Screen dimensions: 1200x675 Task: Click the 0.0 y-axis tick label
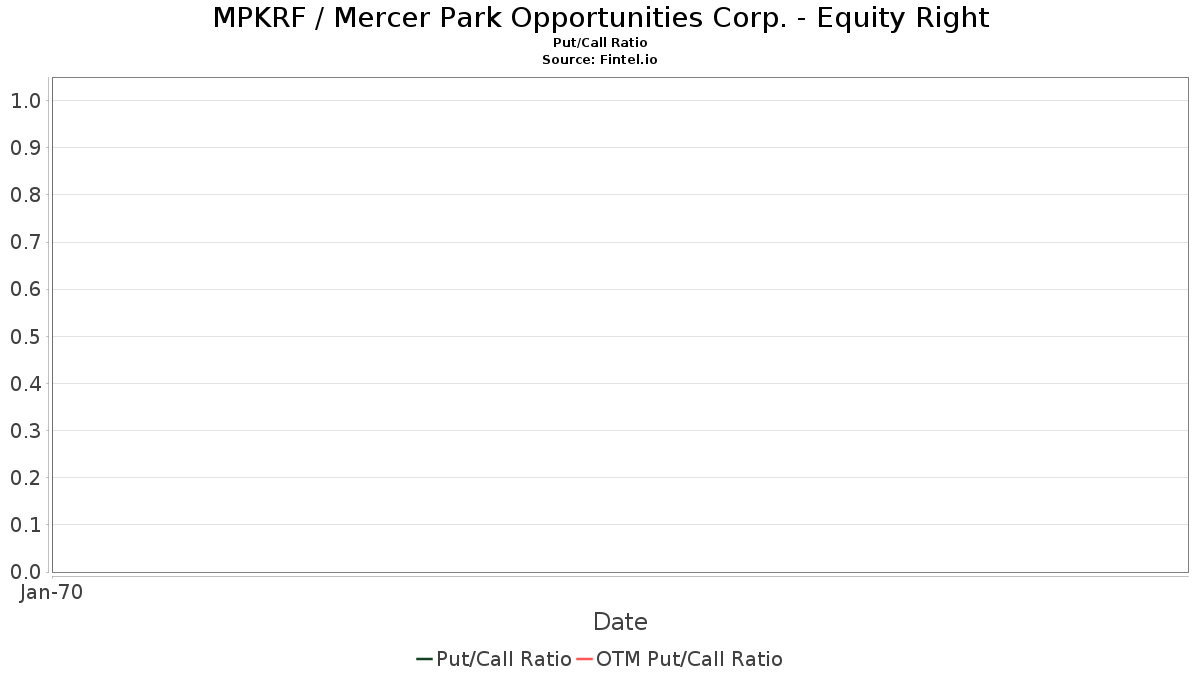tap(25, 572)
